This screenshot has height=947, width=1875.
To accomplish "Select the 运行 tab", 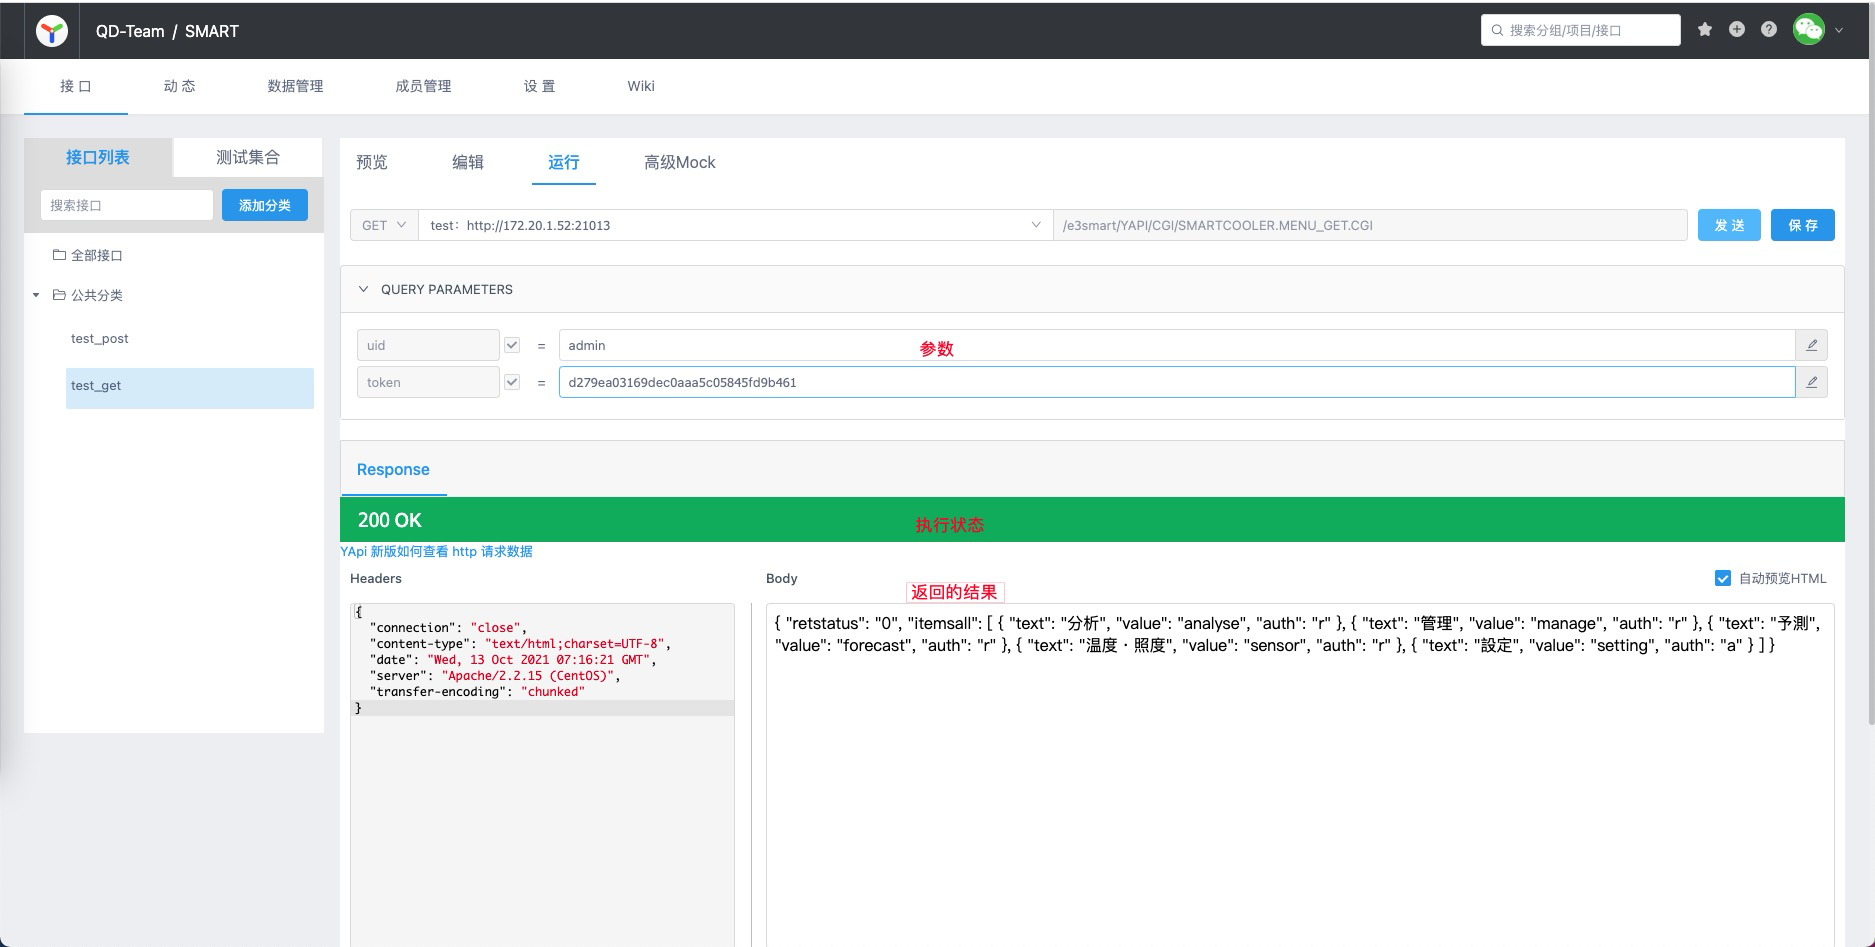I will (x=564, y=162).
